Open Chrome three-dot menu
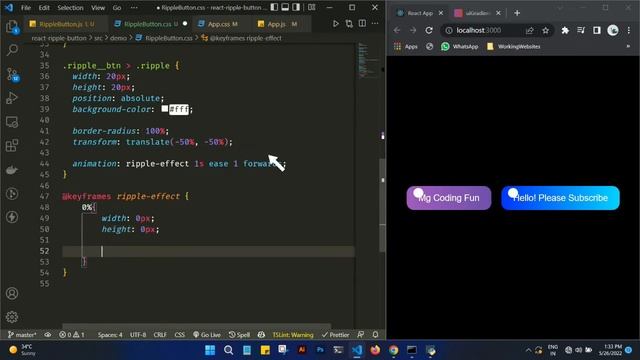The image size is (640, 360). (629, 30)
